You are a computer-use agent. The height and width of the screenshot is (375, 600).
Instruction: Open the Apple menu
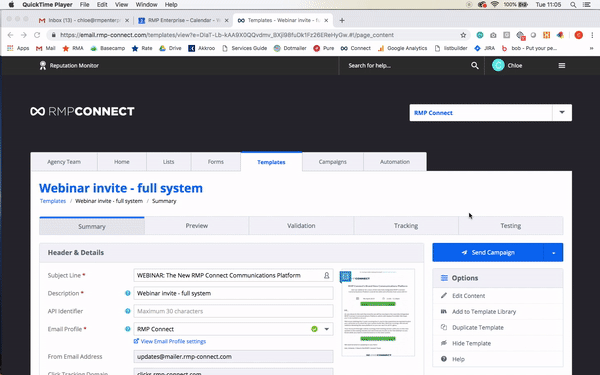[x=11, y=5]
